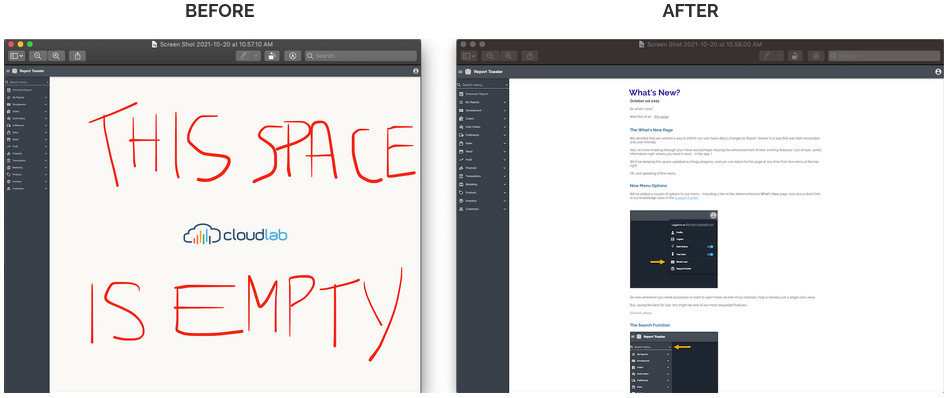Open the Support Center link in AFTER window

(686, 198)
